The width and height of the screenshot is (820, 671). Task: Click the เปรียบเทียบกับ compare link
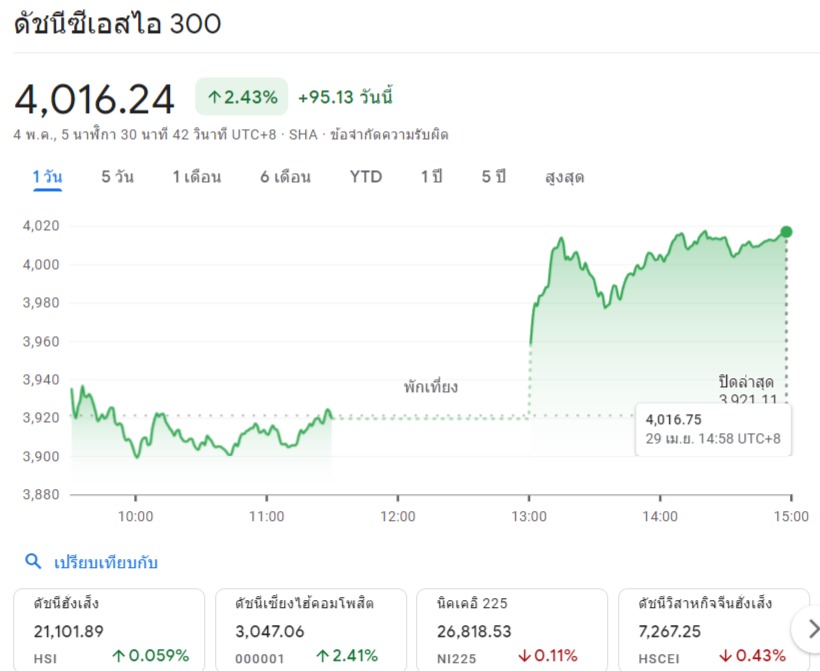[x=106, y=562]
